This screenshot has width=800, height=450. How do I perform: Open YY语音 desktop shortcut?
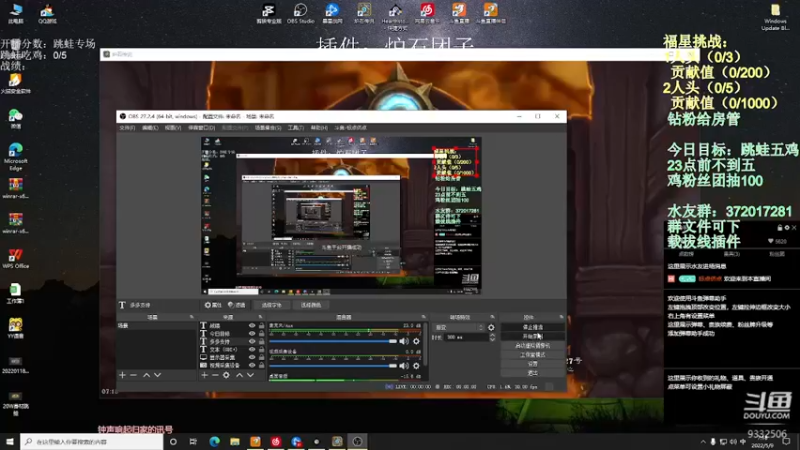(15, 328)
